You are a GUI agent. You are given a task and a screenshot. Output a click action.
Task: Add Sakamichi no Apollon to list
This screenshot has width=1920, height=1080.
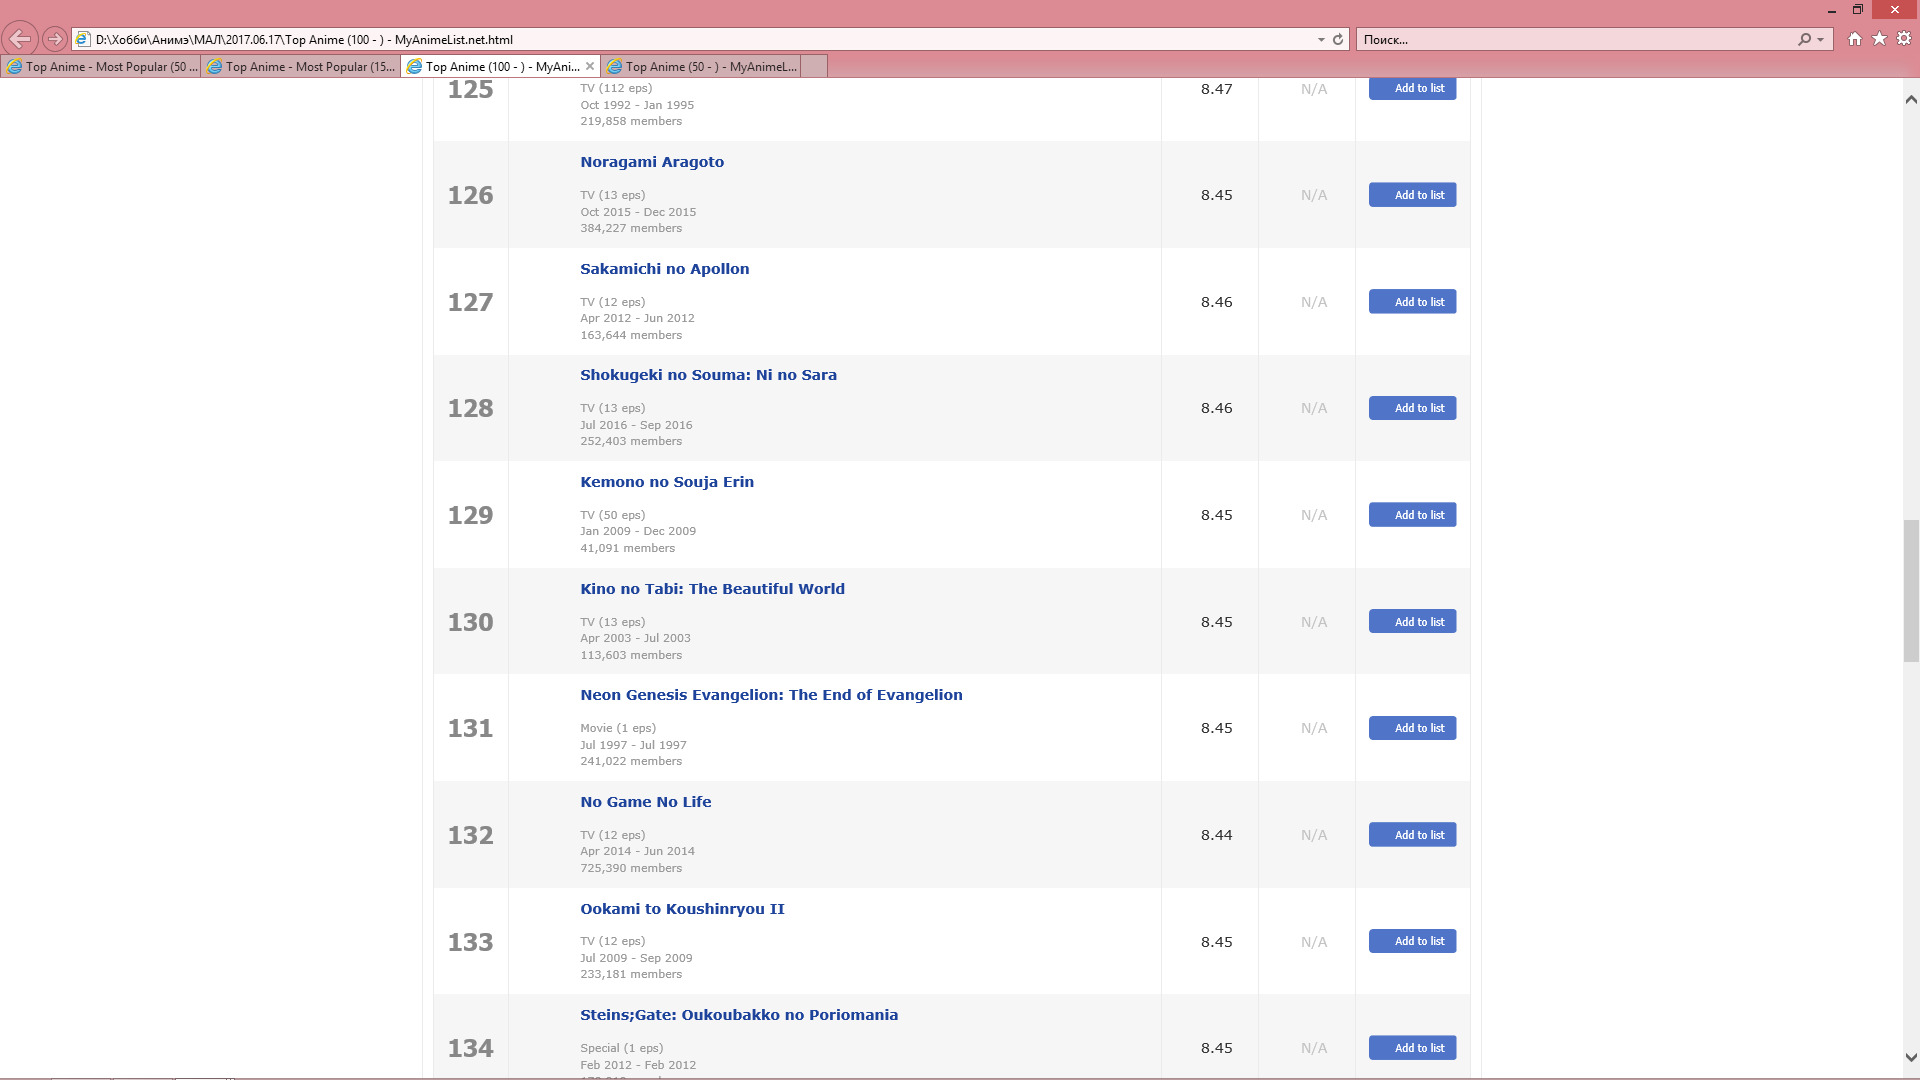[1412, 302]
